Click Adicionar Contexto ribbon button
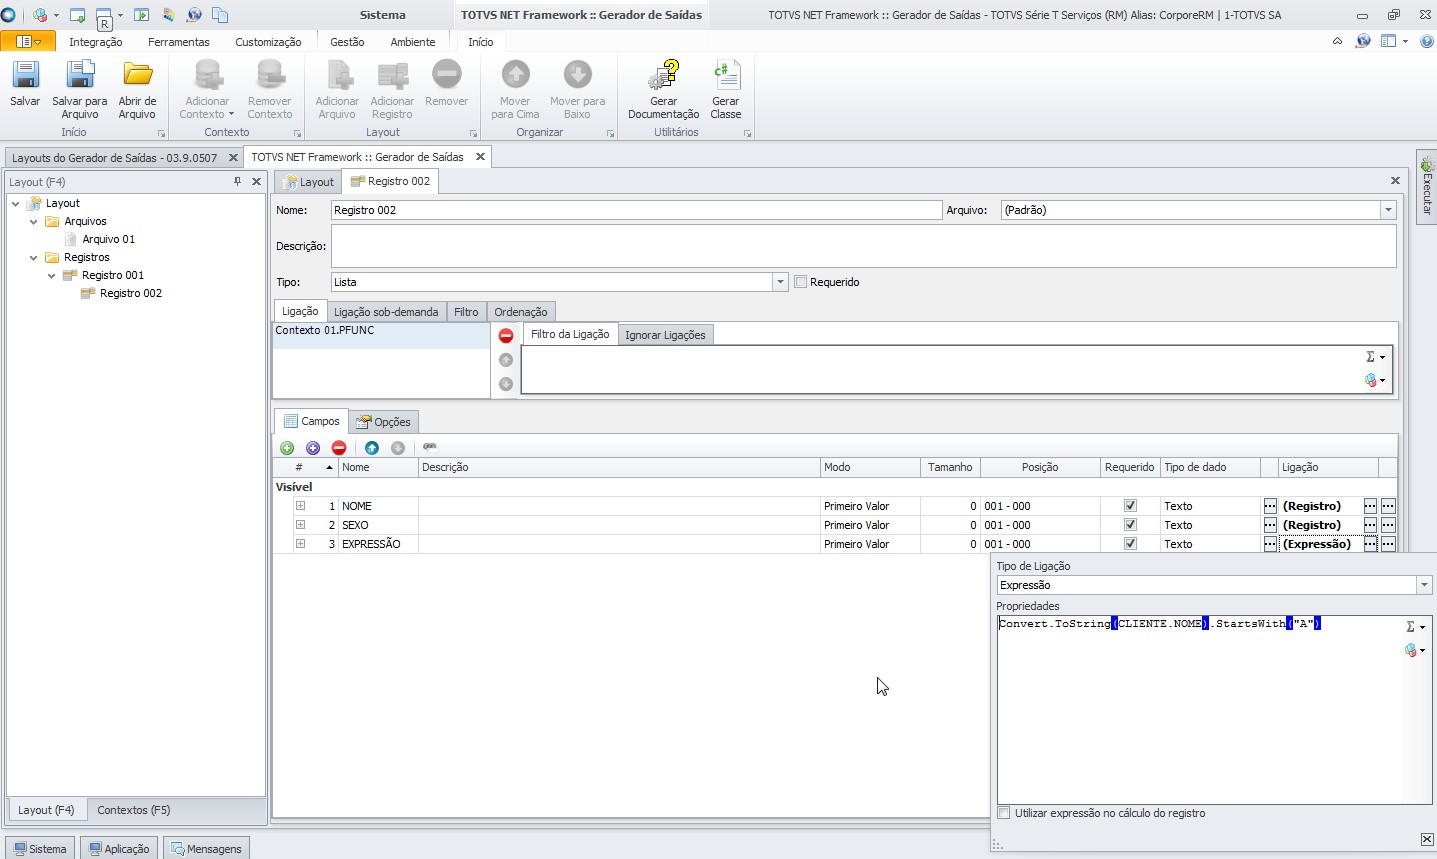The height and width of the screenshot is (859, 1437). tap(207, 90)
